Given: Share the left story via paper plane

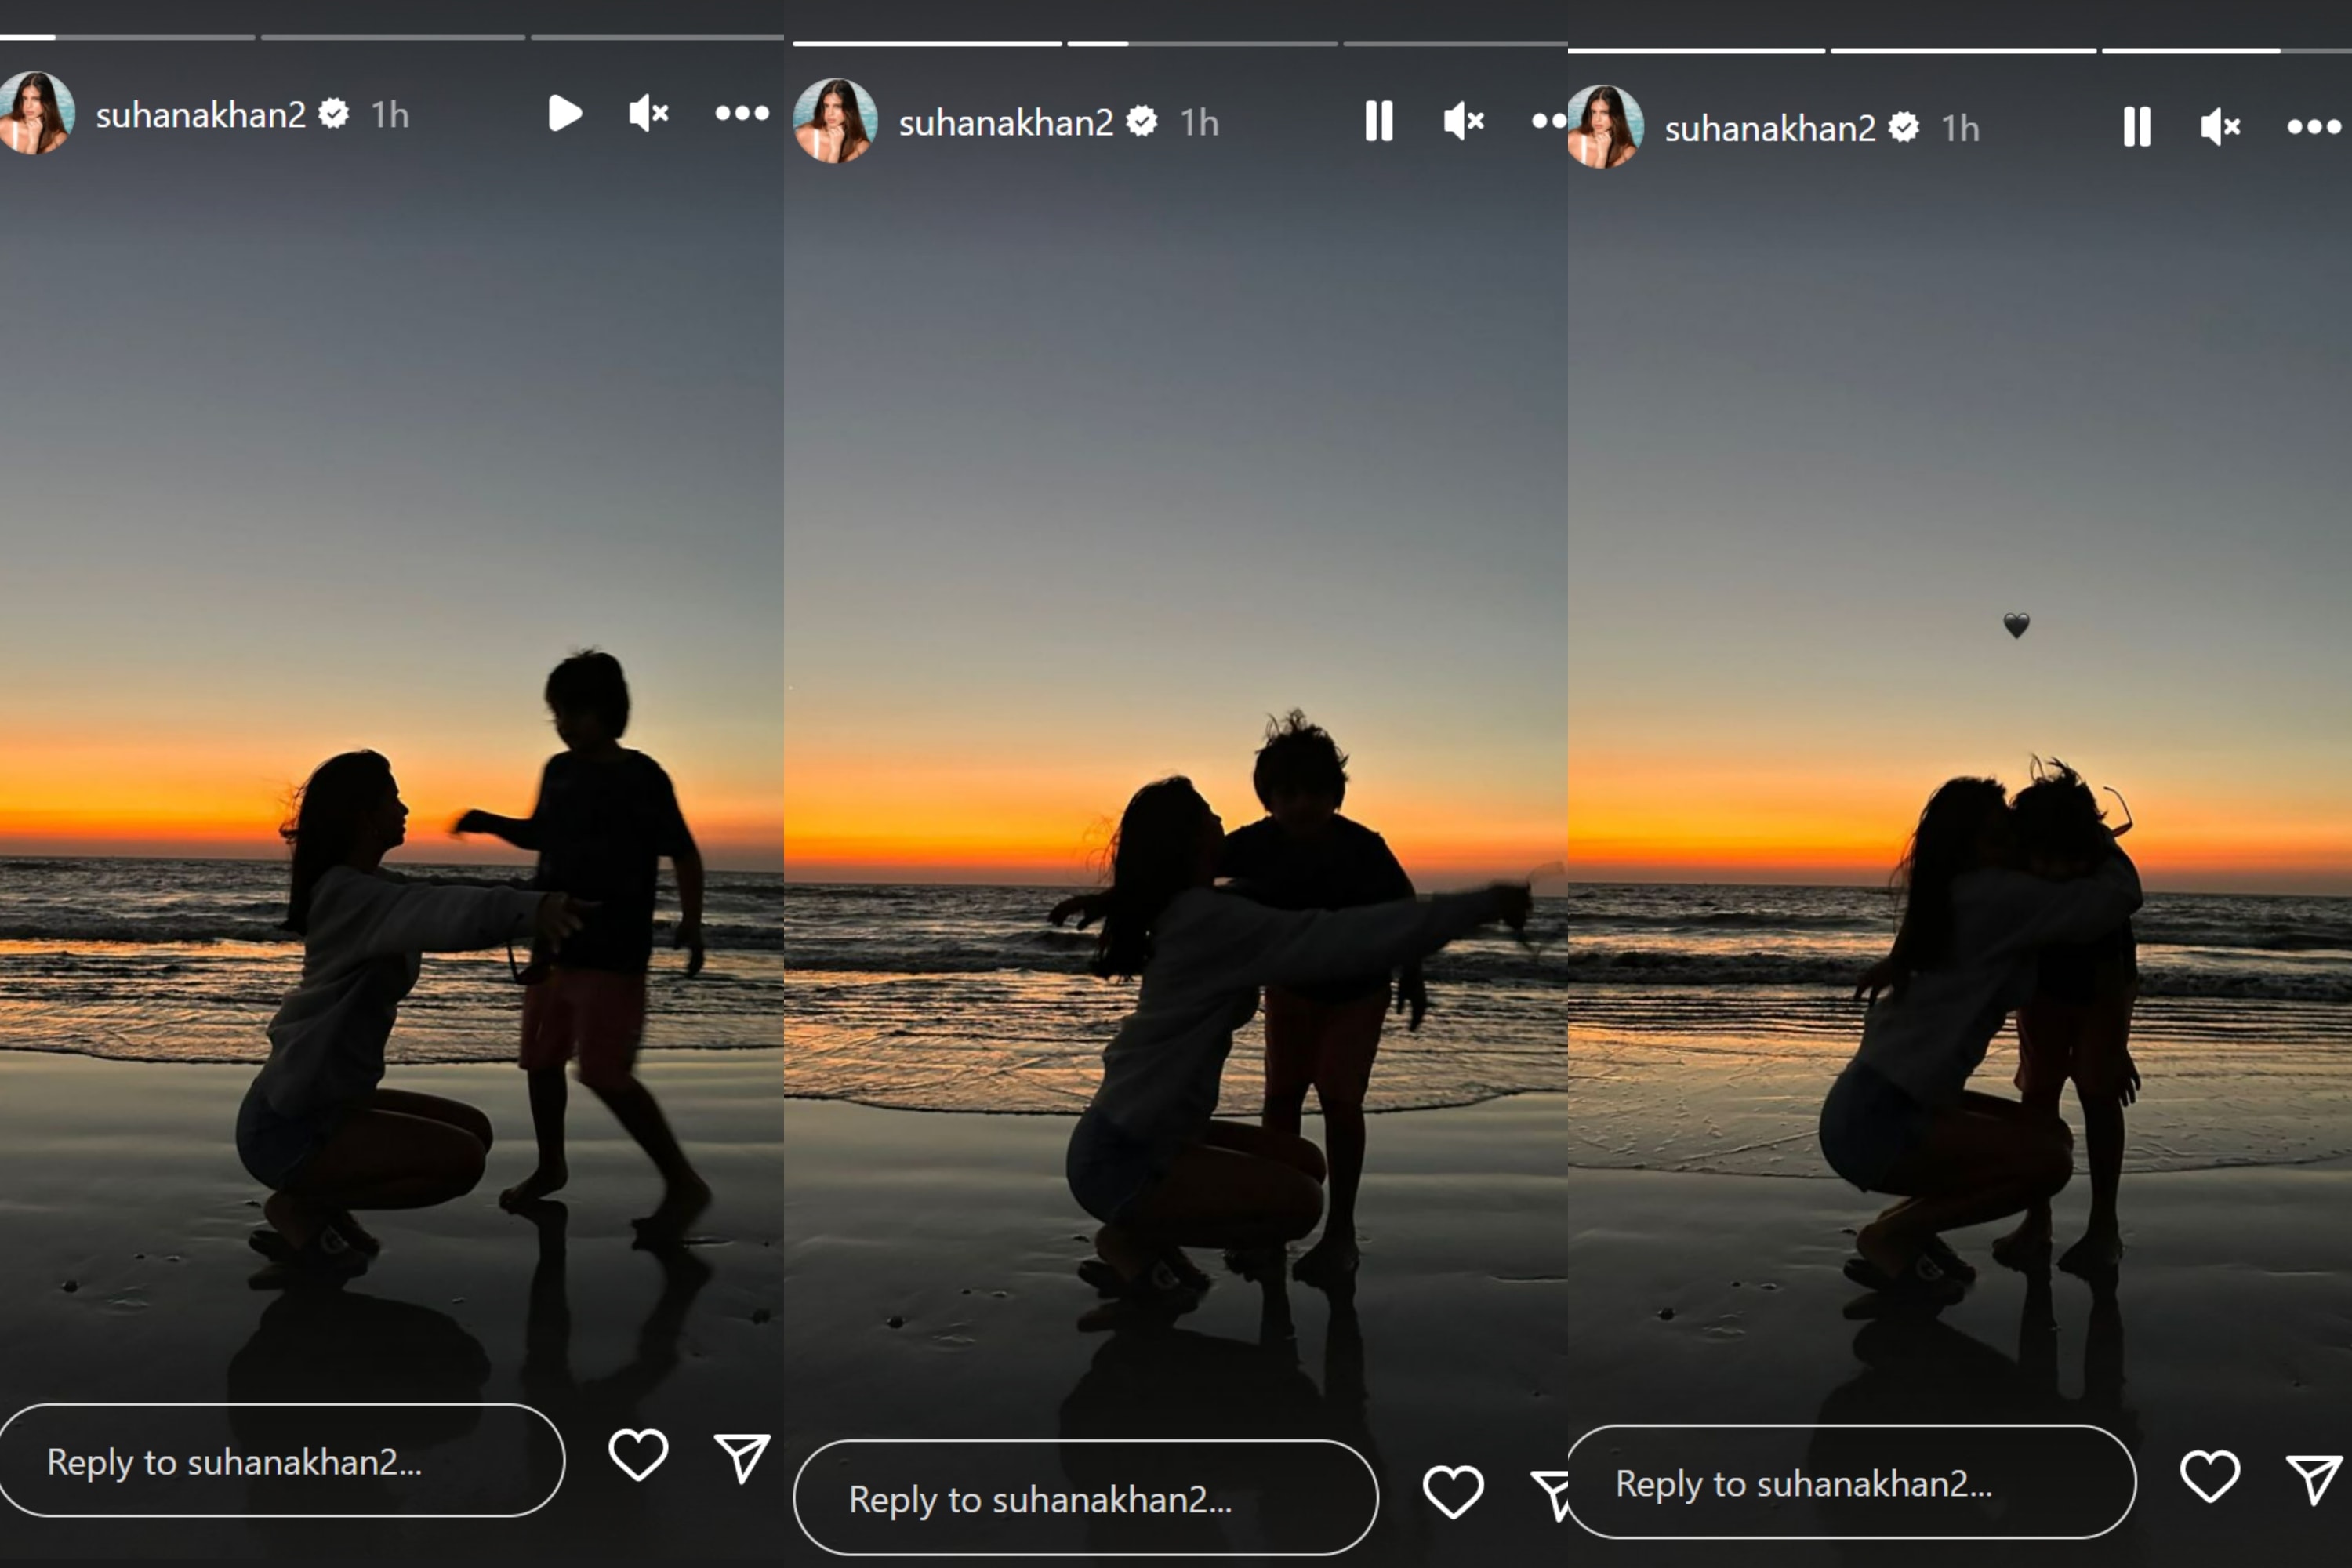Looking at the screenshot, I should 741,1457.
